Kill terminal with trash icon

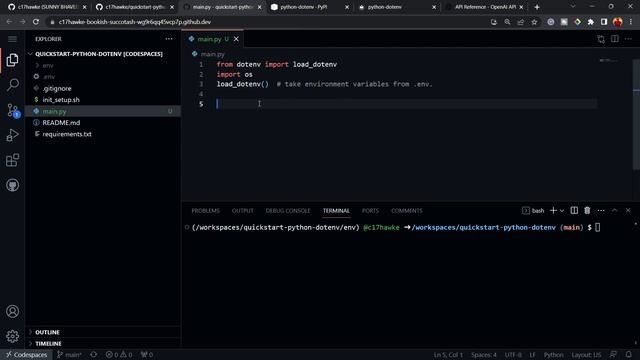pyautogui.click(x=587, y=210)
